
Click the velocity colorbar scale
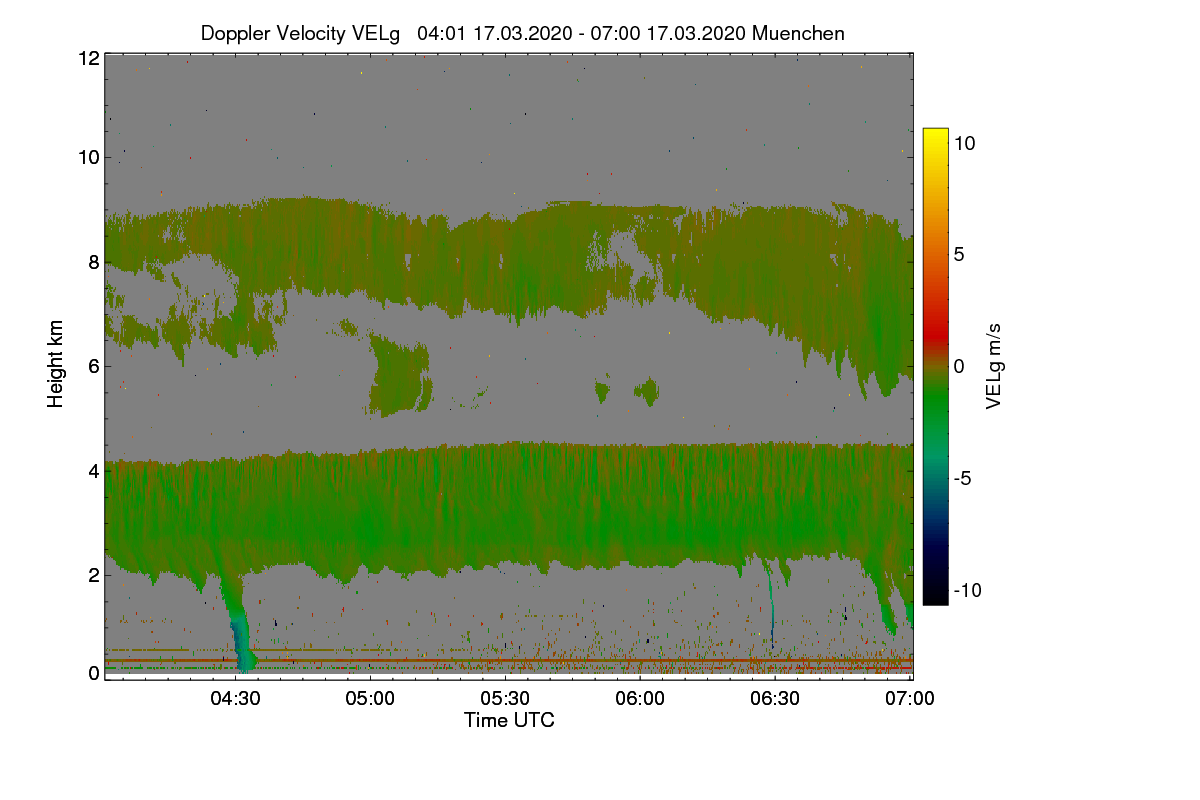(935, 366)
